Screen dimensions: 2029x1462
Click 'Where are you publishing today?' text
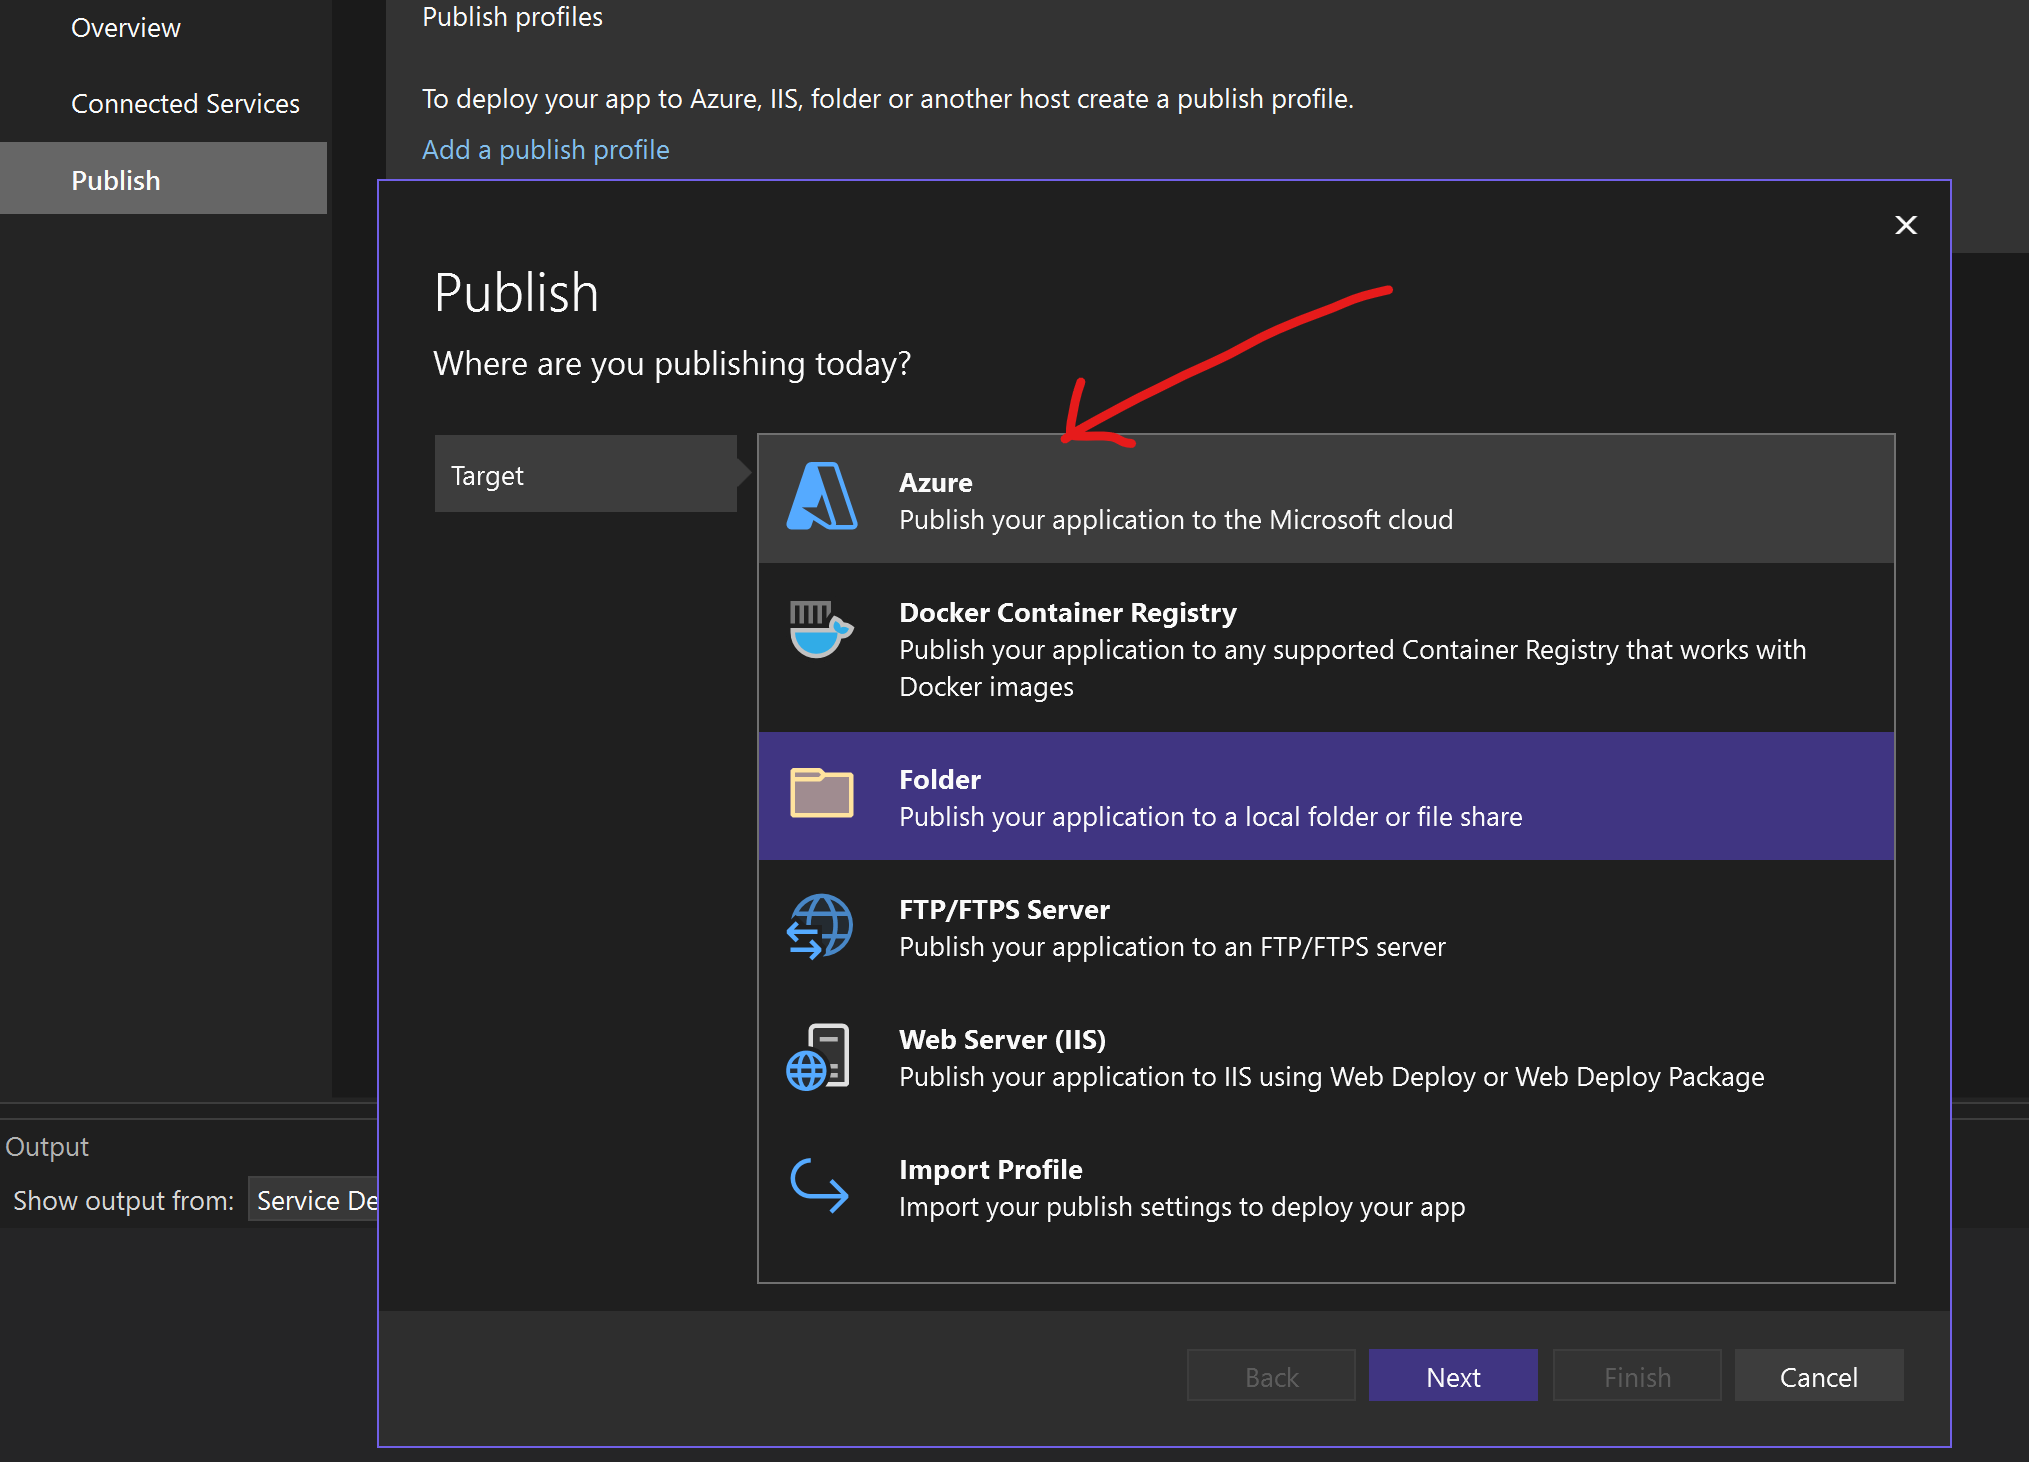672,363
